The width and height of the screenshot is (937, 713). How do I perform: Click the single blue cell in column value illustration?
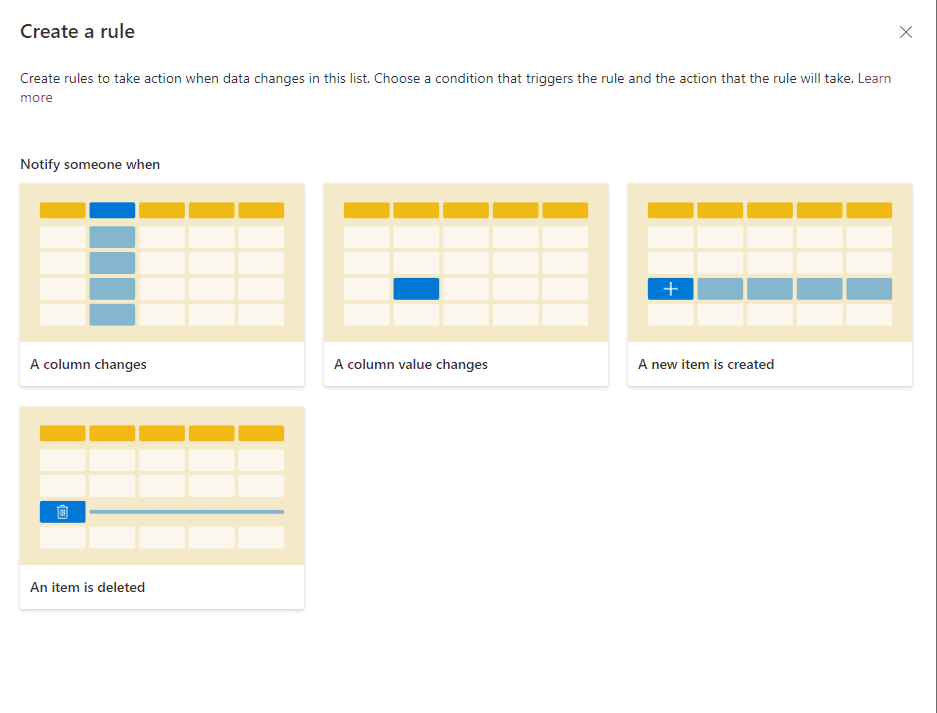pyautogui.click(x=416, y=289)
